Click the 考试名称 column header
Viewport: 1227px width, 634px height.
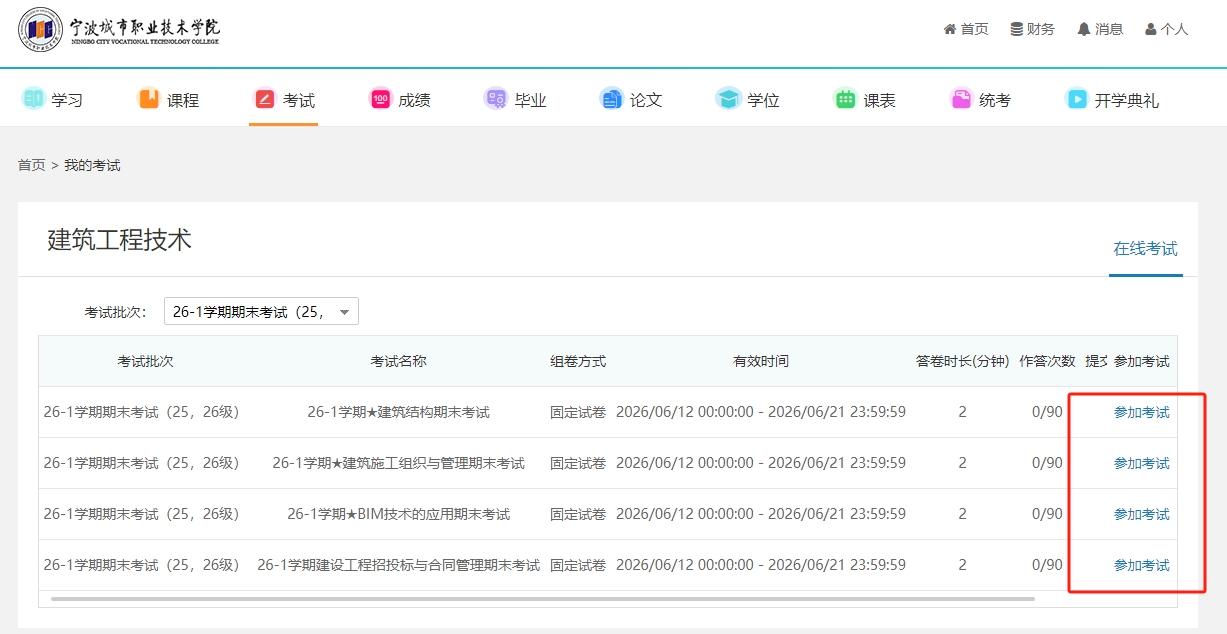coord(398,361)
